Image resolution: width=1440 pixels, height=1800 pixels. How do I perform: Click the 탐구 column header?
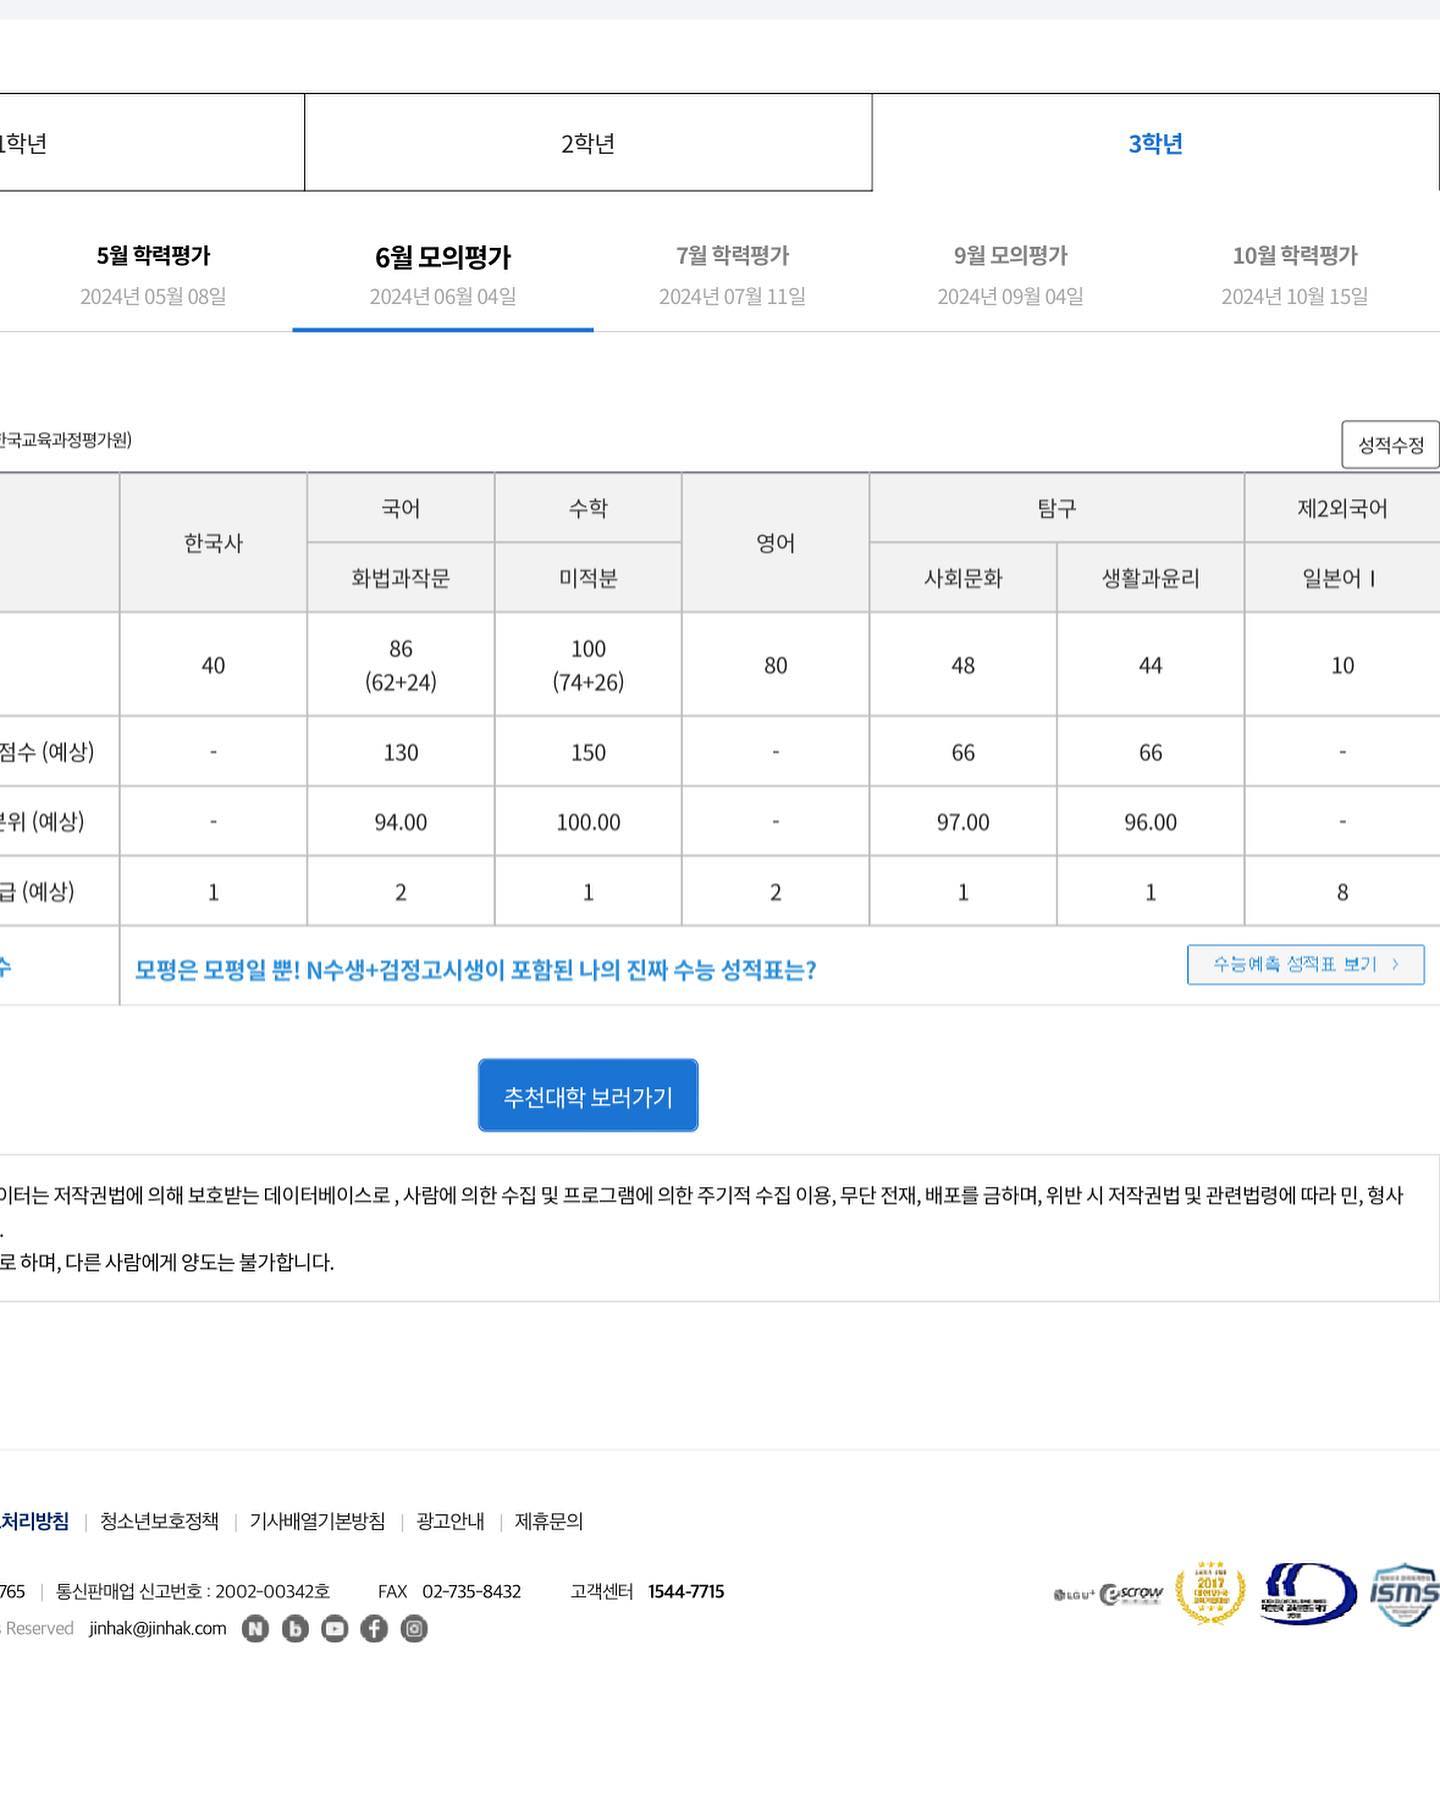(1057, 508)
